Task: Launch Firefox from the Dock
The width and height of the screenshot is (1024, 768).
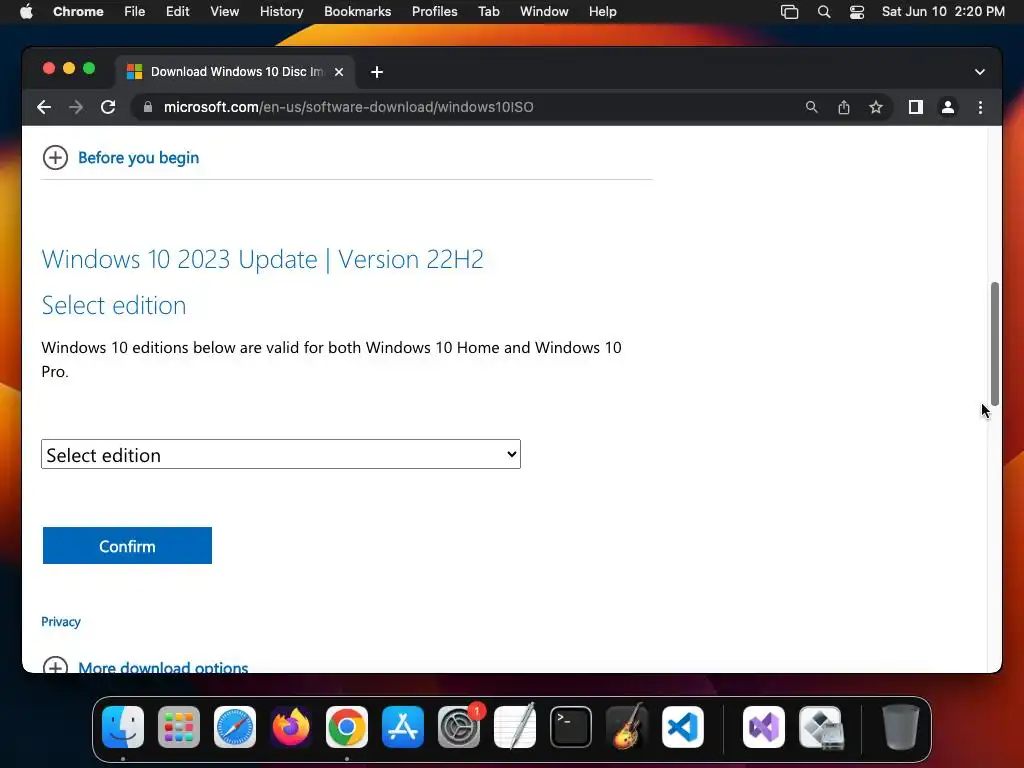Action: [291, 727]
